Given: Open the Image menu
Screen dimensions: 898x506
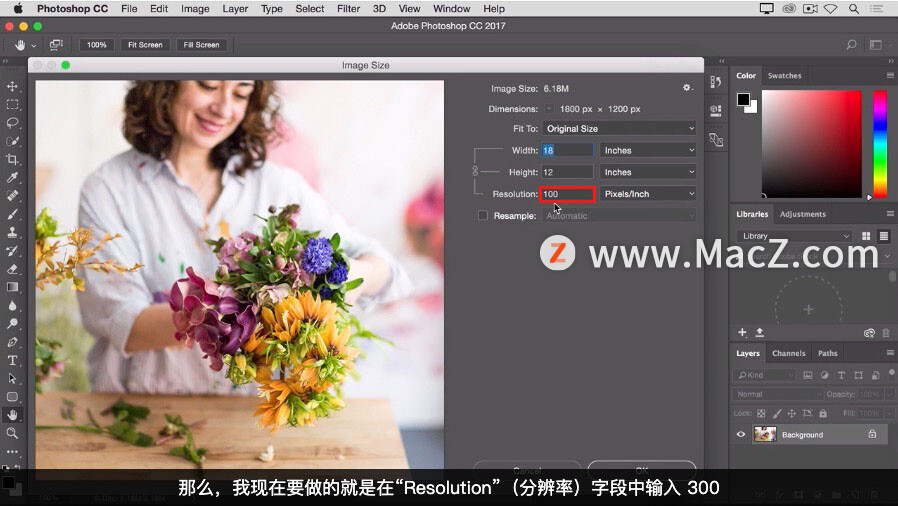Looking at the screenshot, I should (x=195, y=9).
